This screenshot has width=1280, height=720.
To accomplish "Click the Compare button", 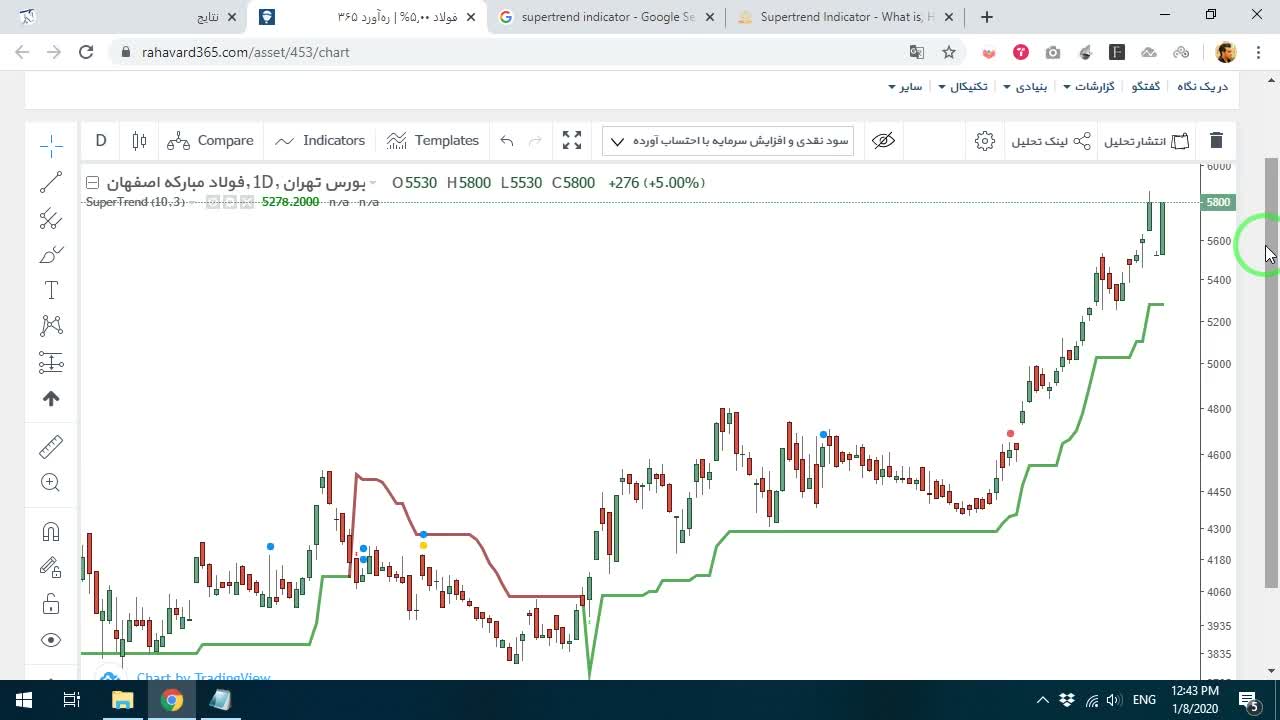I will tap(211, 141).
